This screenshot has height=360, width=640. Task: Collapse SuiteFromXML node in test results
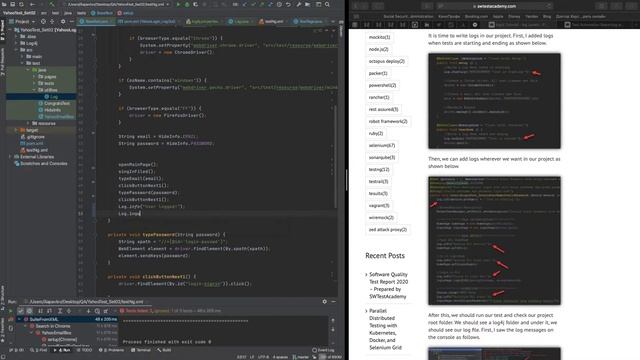tap(20, 319)
